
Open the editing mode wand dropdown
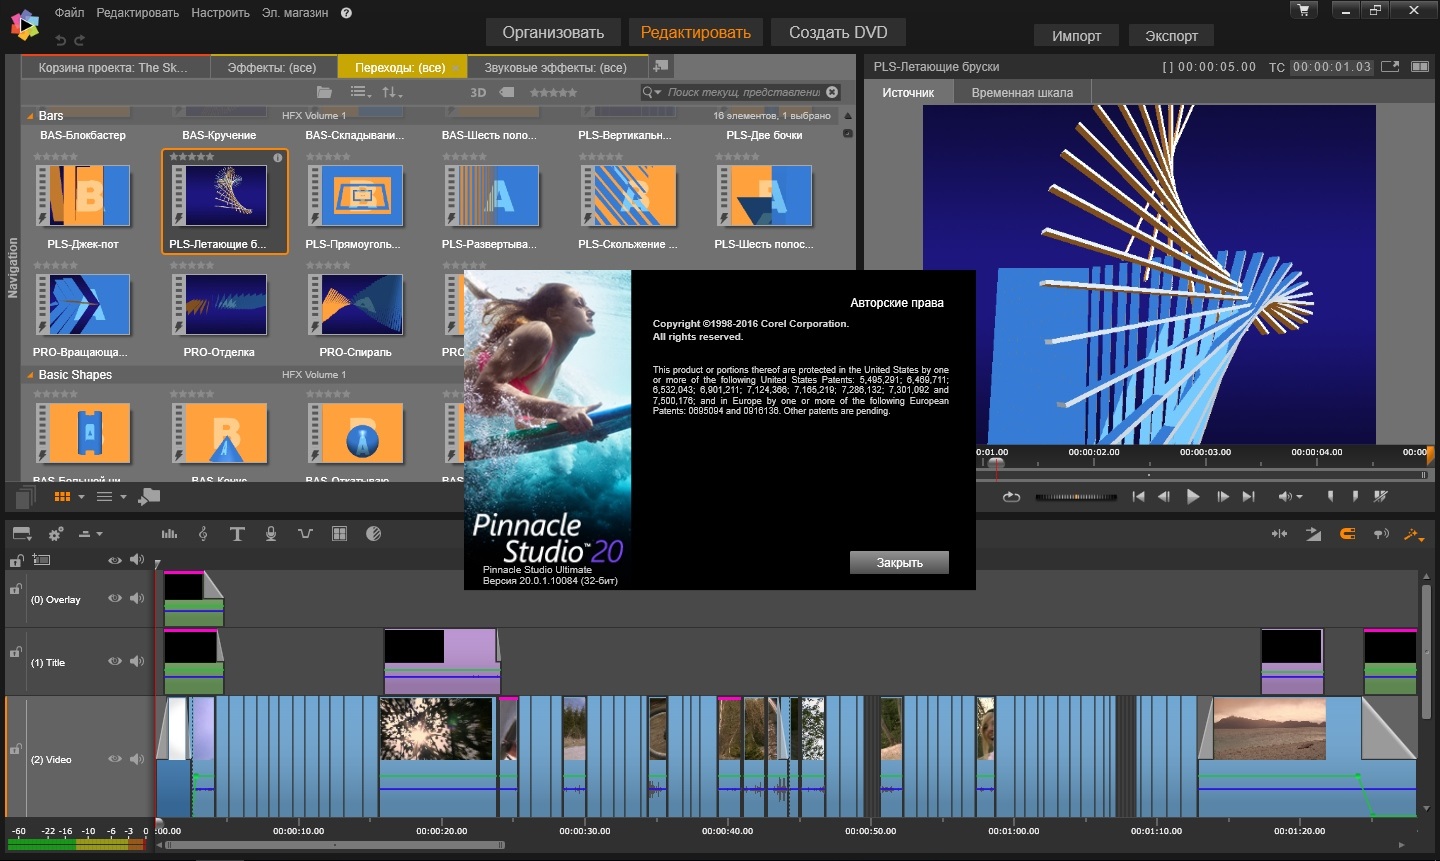[x=1414, y=534]
